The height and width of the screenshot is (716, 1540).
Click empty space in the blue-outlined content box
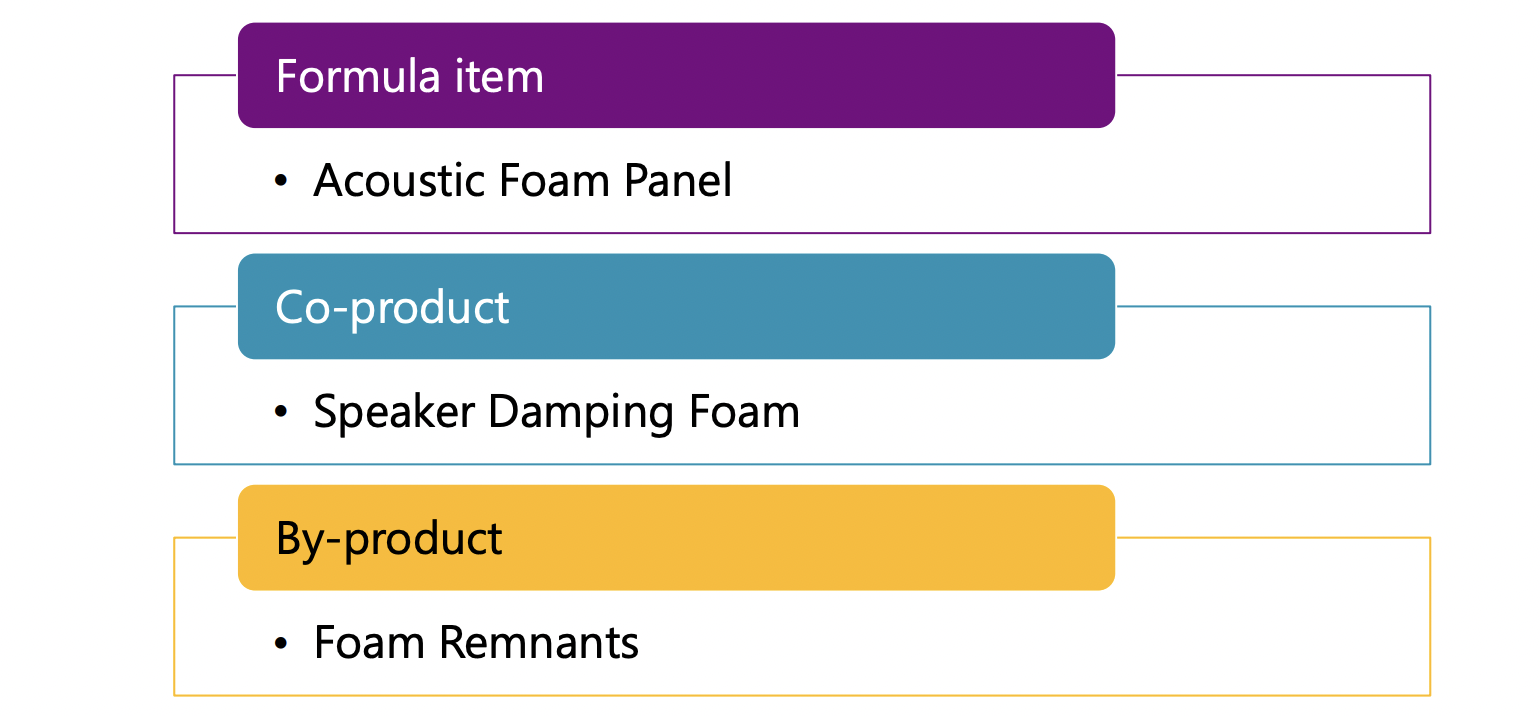tap(1100, 415)
